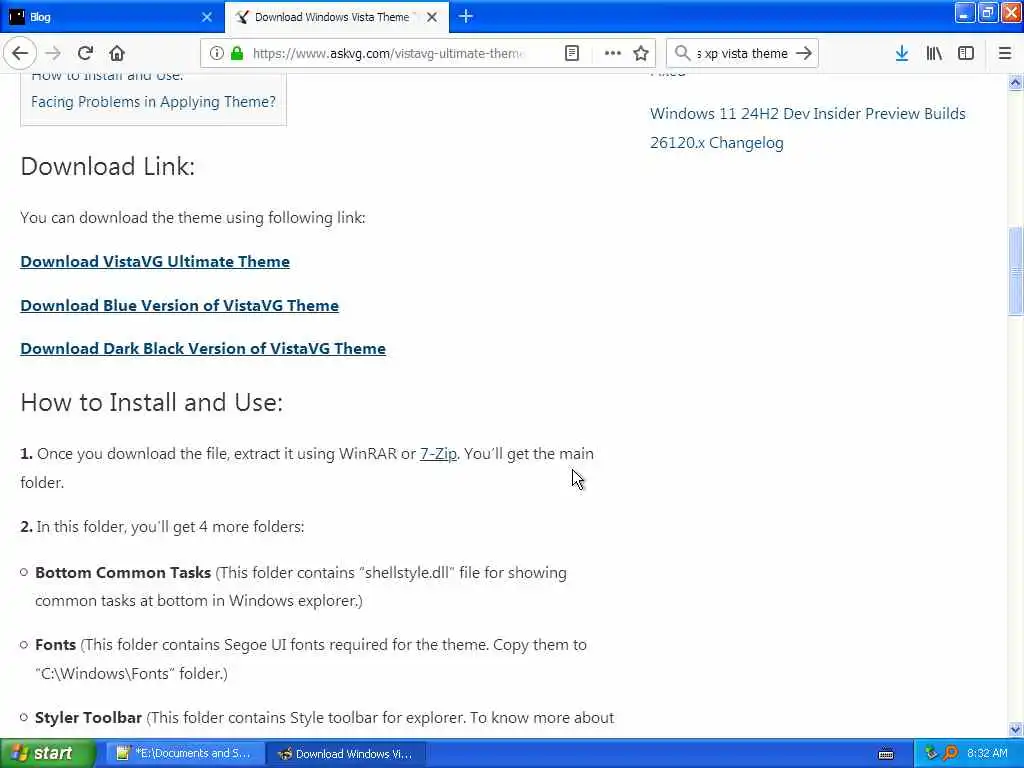
Task: Bookmark this page with the star
Action: (x=641, y=54)
